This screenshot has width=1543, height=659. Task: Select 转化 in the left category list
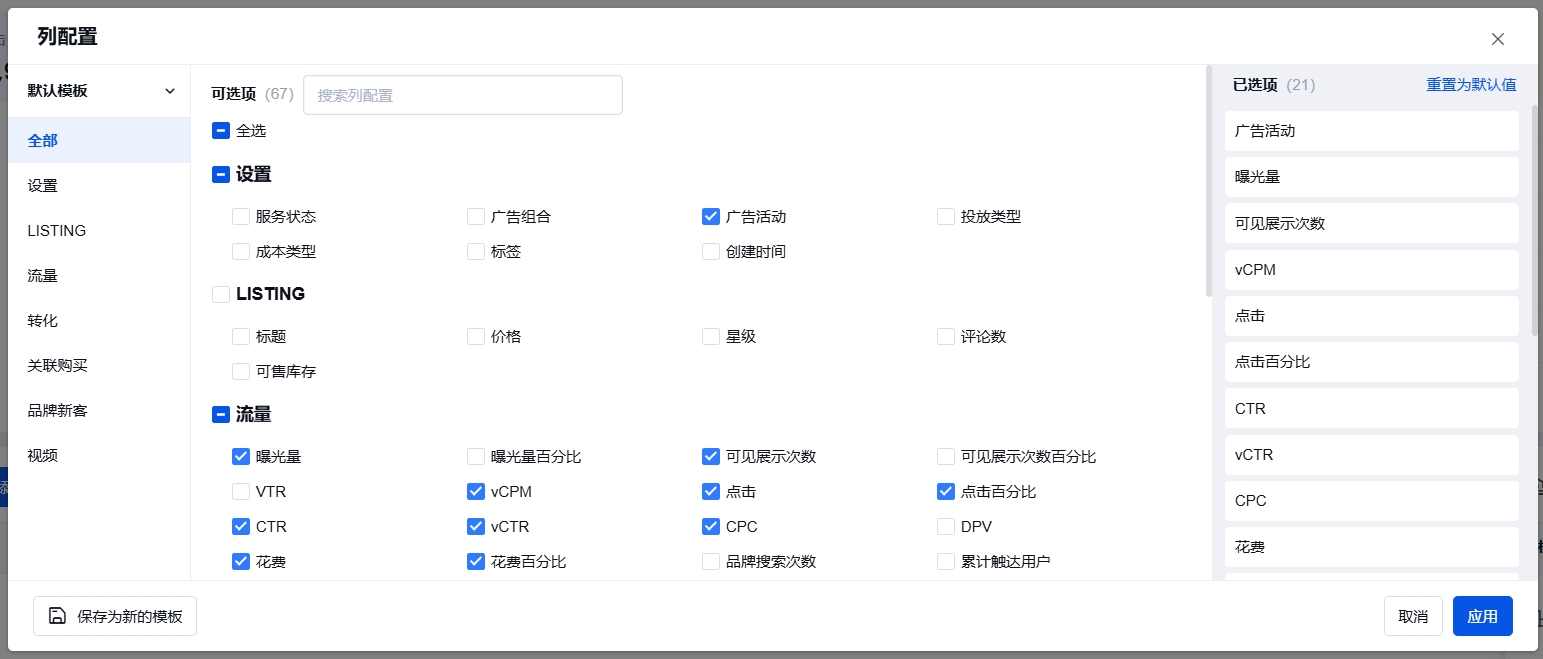(43, 321)
